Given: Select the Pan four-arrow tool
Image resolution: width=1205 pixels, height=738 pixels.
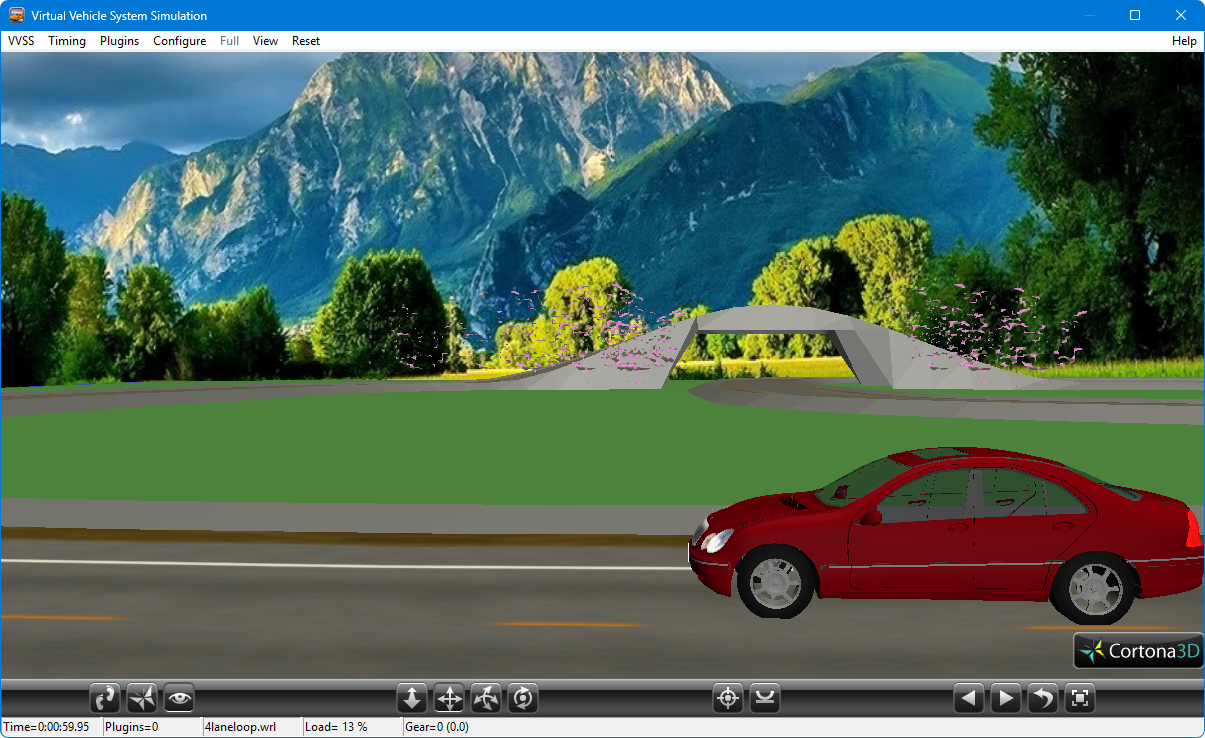Looking at the screenshot, I should (x=449, y=698).
